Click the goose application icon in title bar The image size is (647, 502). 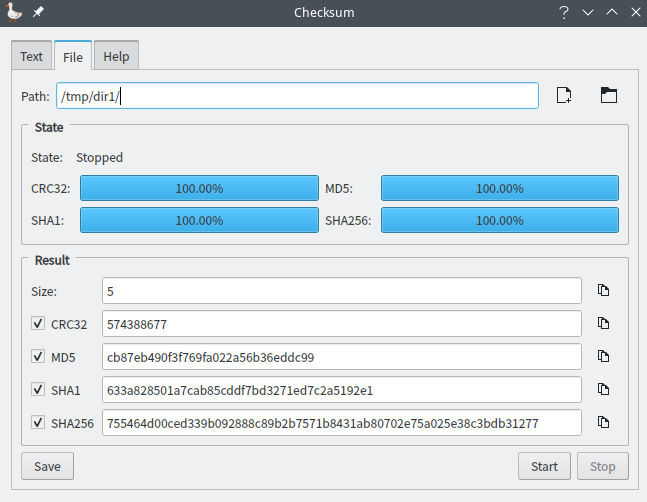click(x=14, y=12)
